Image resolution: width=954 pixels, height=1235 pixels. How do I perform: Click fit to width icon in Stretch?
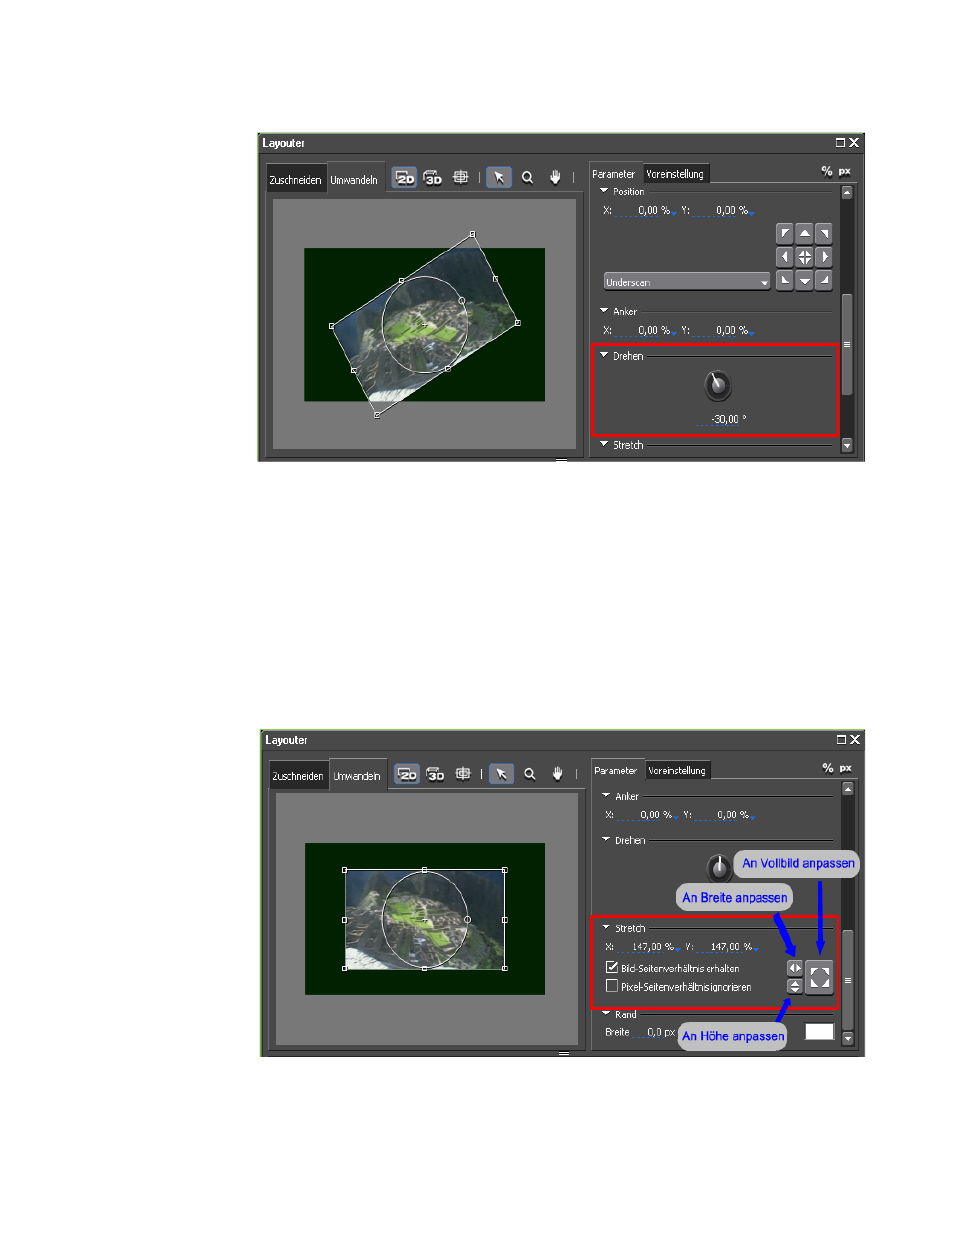(x=795, y=968)
